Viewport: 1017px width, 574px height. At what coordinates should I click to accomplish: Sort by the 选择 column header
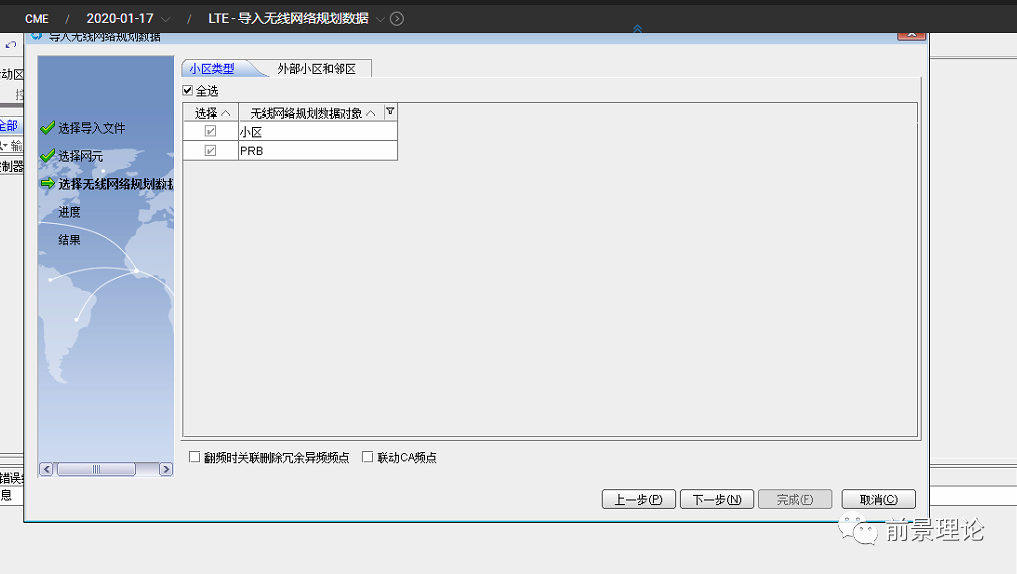[211, 113]
